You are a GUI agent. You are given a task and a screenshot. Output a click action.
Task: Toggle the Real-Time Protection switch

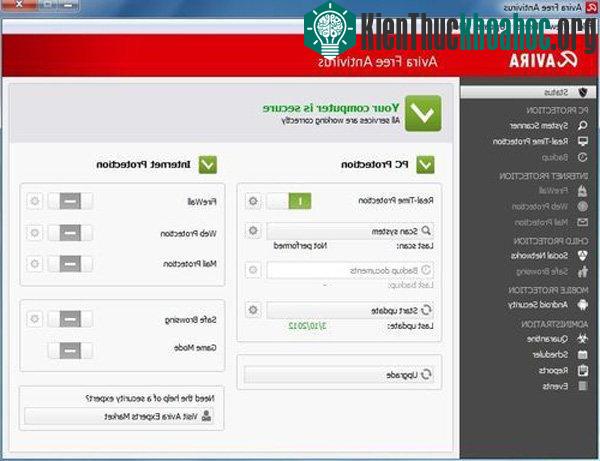click(x=289, y=201)
